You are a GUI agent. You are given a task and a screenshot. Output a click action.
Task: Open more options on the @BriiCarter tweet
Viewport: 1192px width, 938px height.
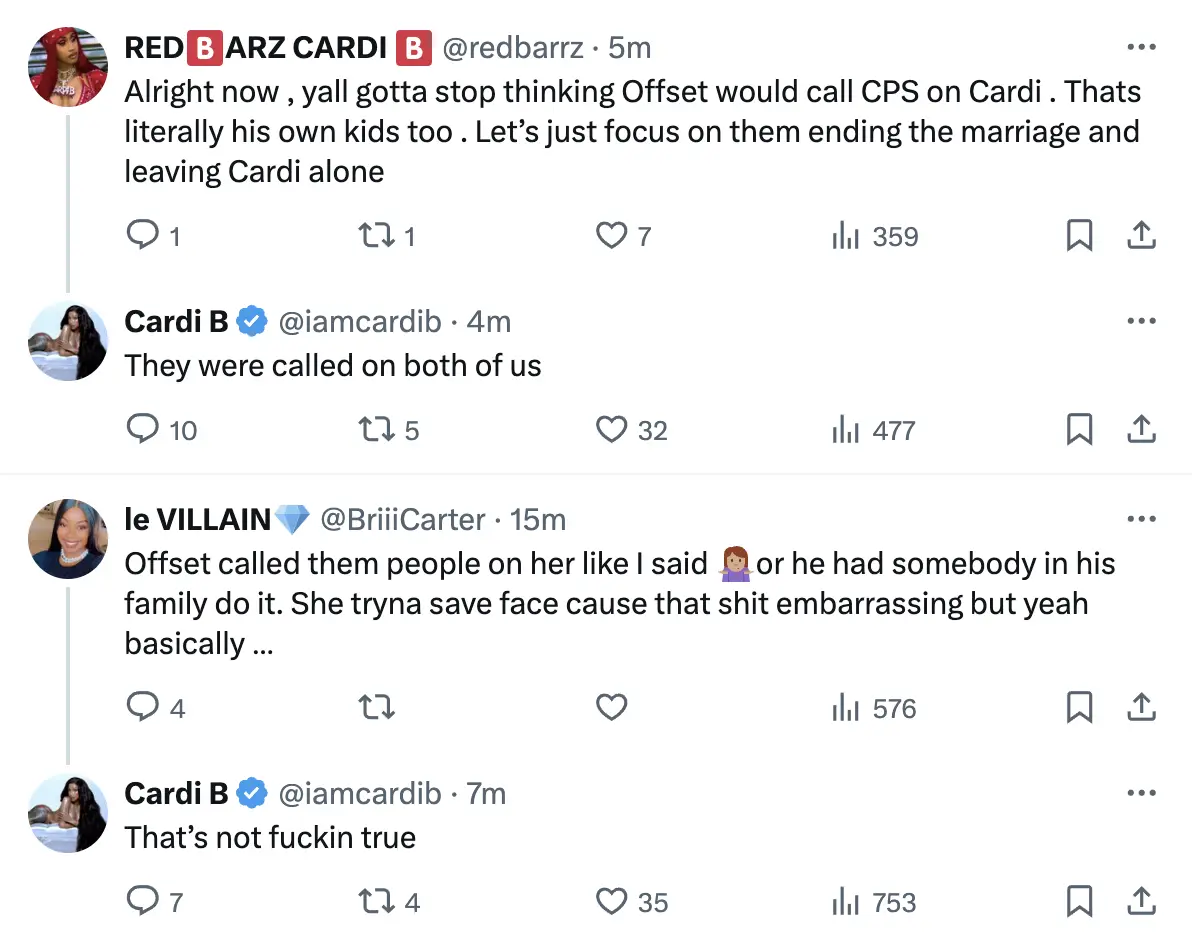[1141, 518]
